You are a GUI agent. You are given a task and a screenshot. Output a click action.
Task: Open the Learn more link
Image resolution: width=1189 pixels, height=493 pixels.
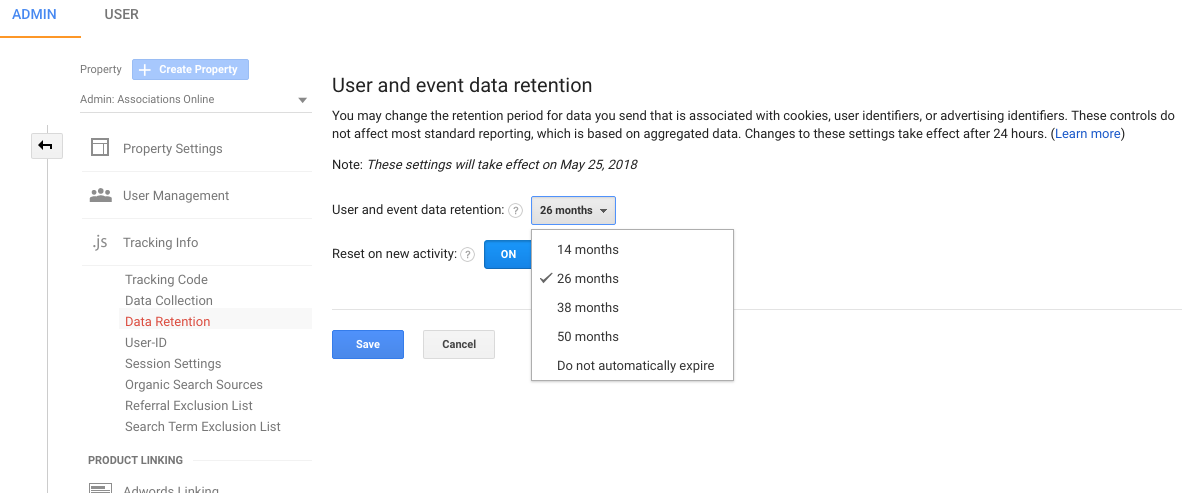[1088, 134]
